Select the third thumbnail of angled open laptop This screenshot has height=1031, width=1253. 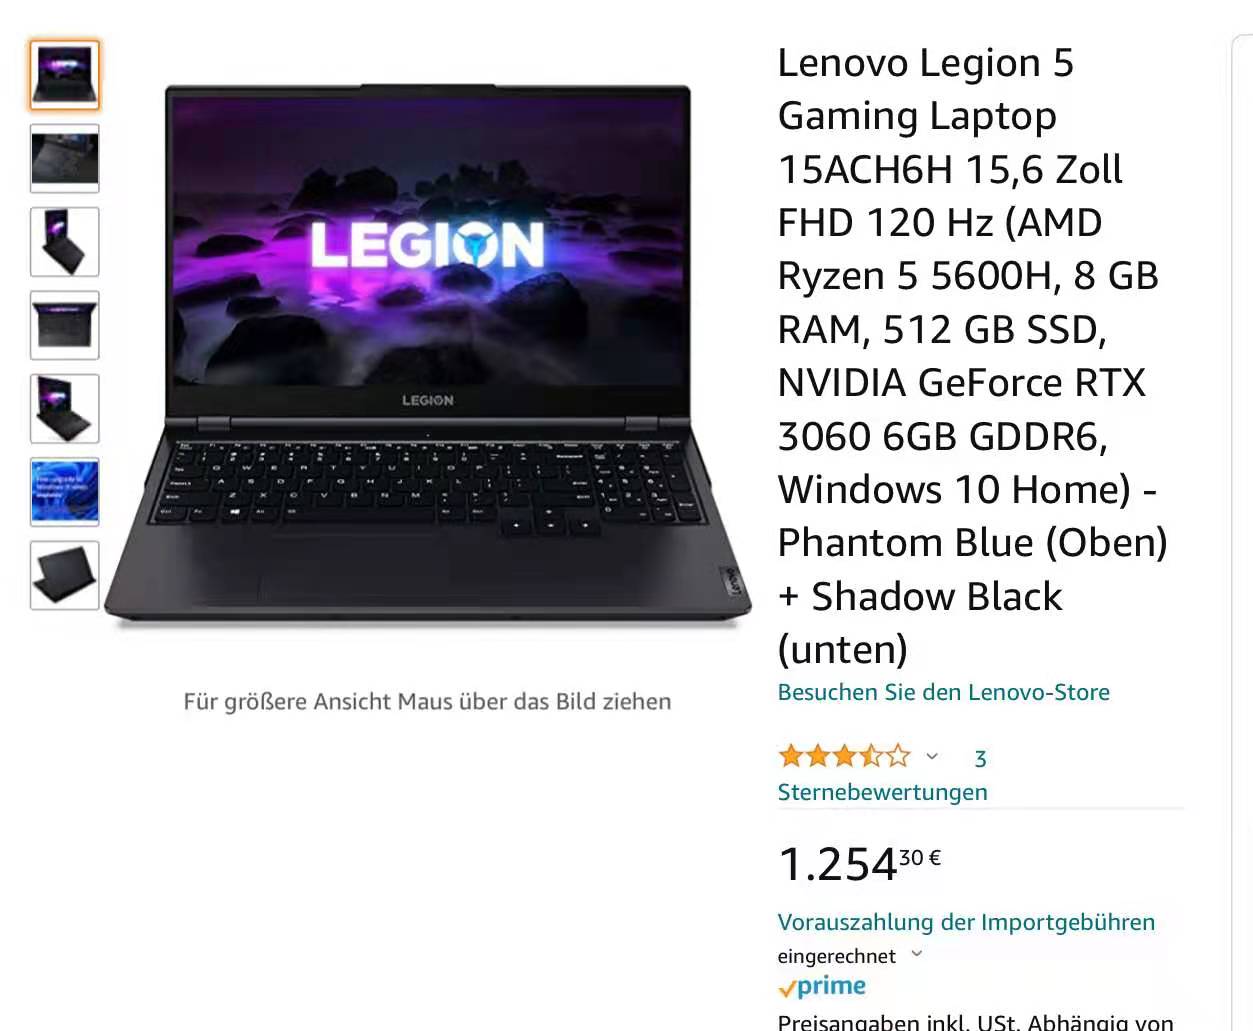(65, 242)
